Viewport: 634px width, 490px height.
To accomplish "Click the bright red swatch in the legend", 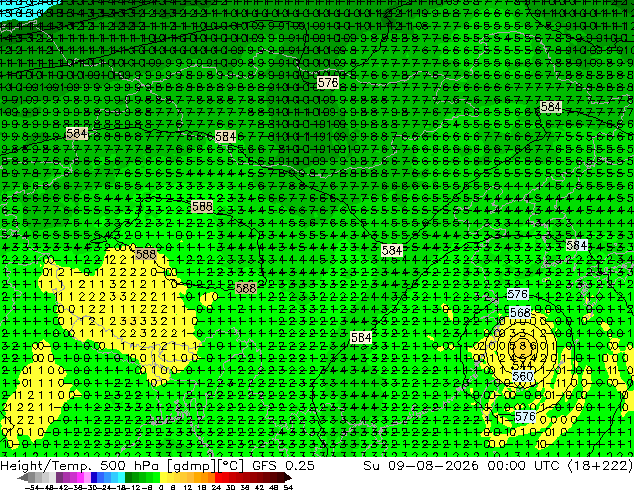I will [x=218, y=477].
